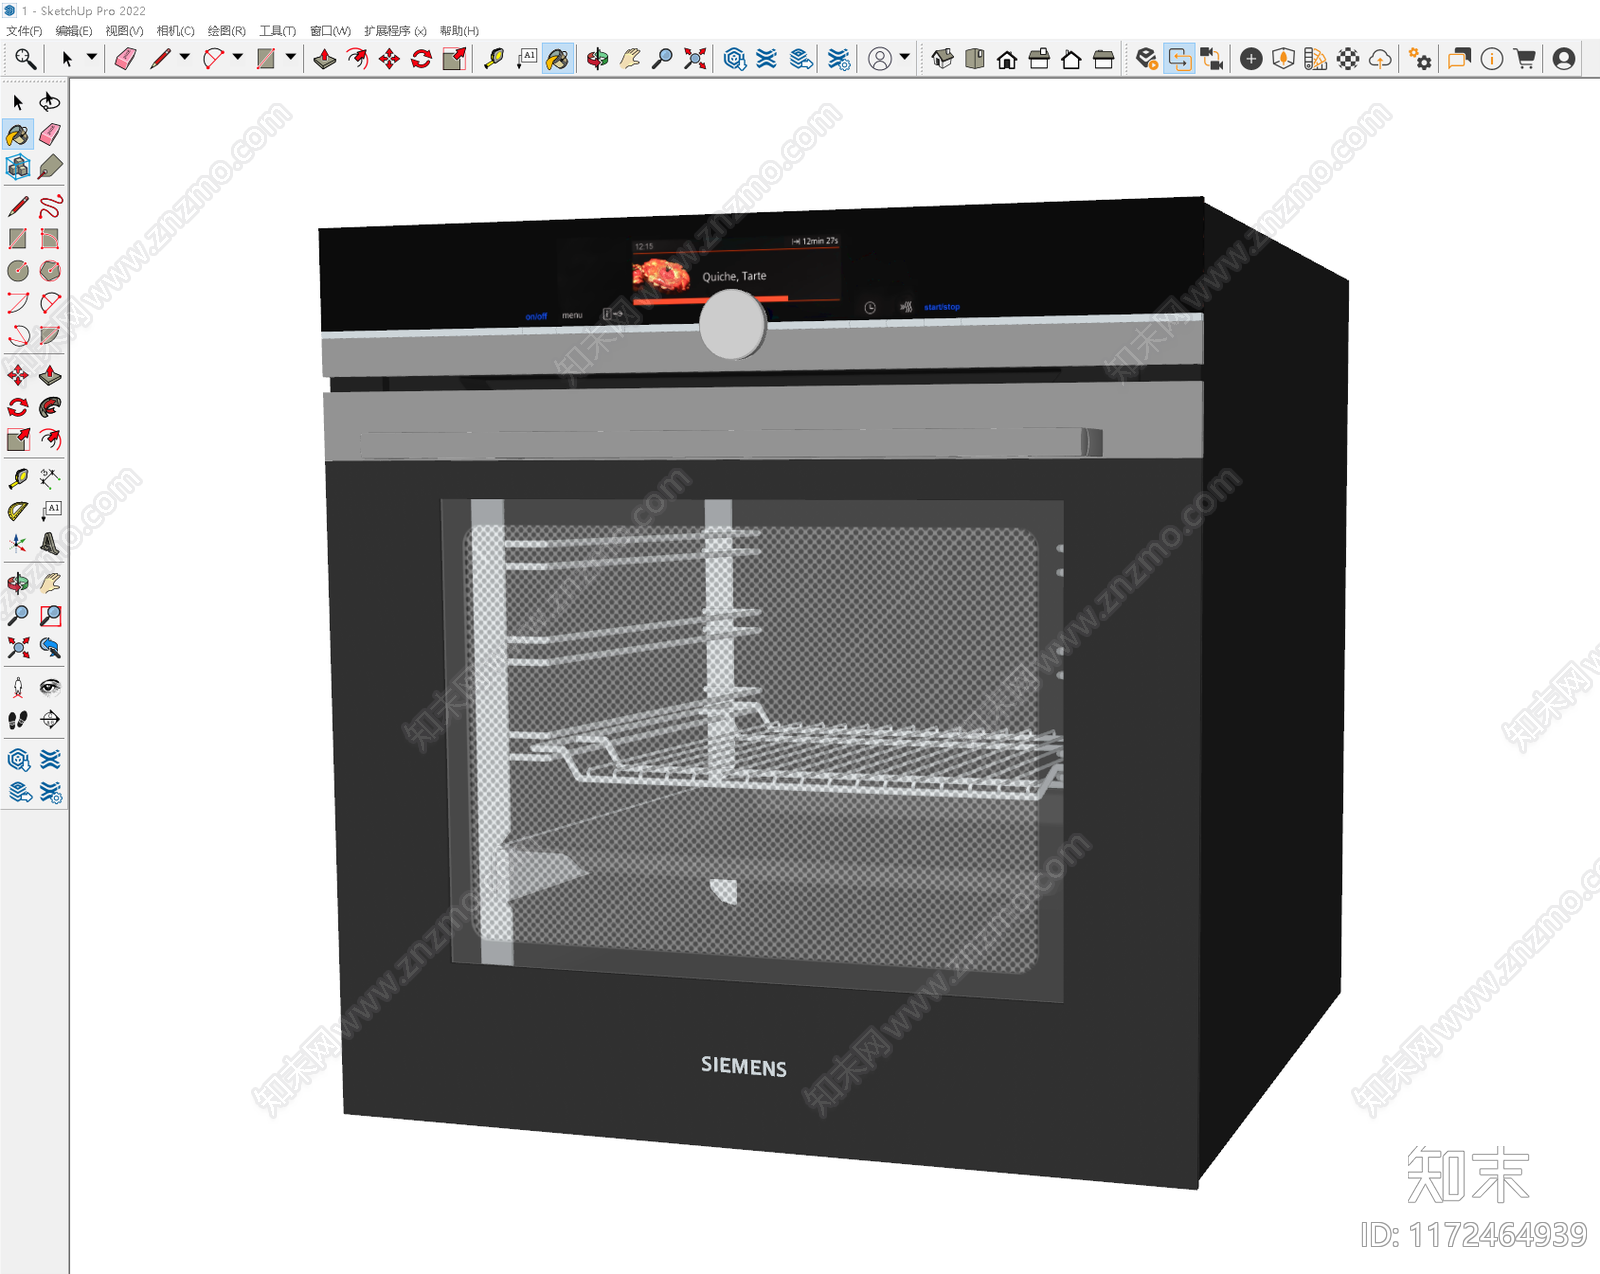Screen dimensions: 1600x1274
Task: Pick the Tag tool in the left toolbar
Action: pos(50,167)
